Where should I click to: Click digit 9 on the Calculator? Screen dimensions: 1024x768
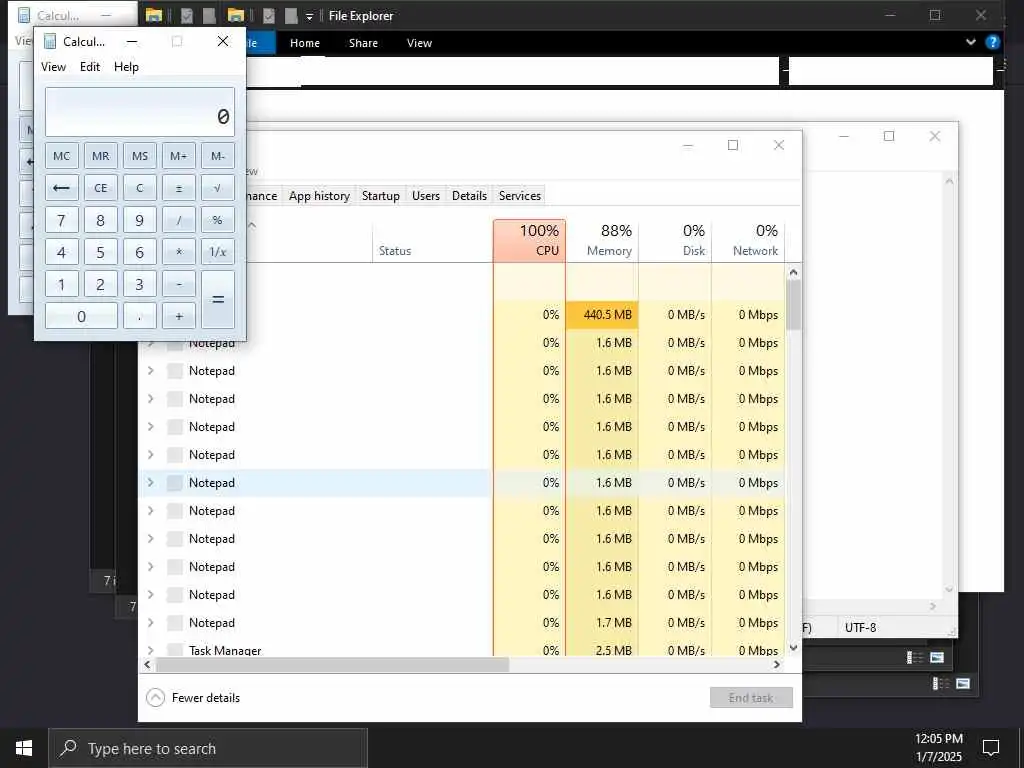140,220
